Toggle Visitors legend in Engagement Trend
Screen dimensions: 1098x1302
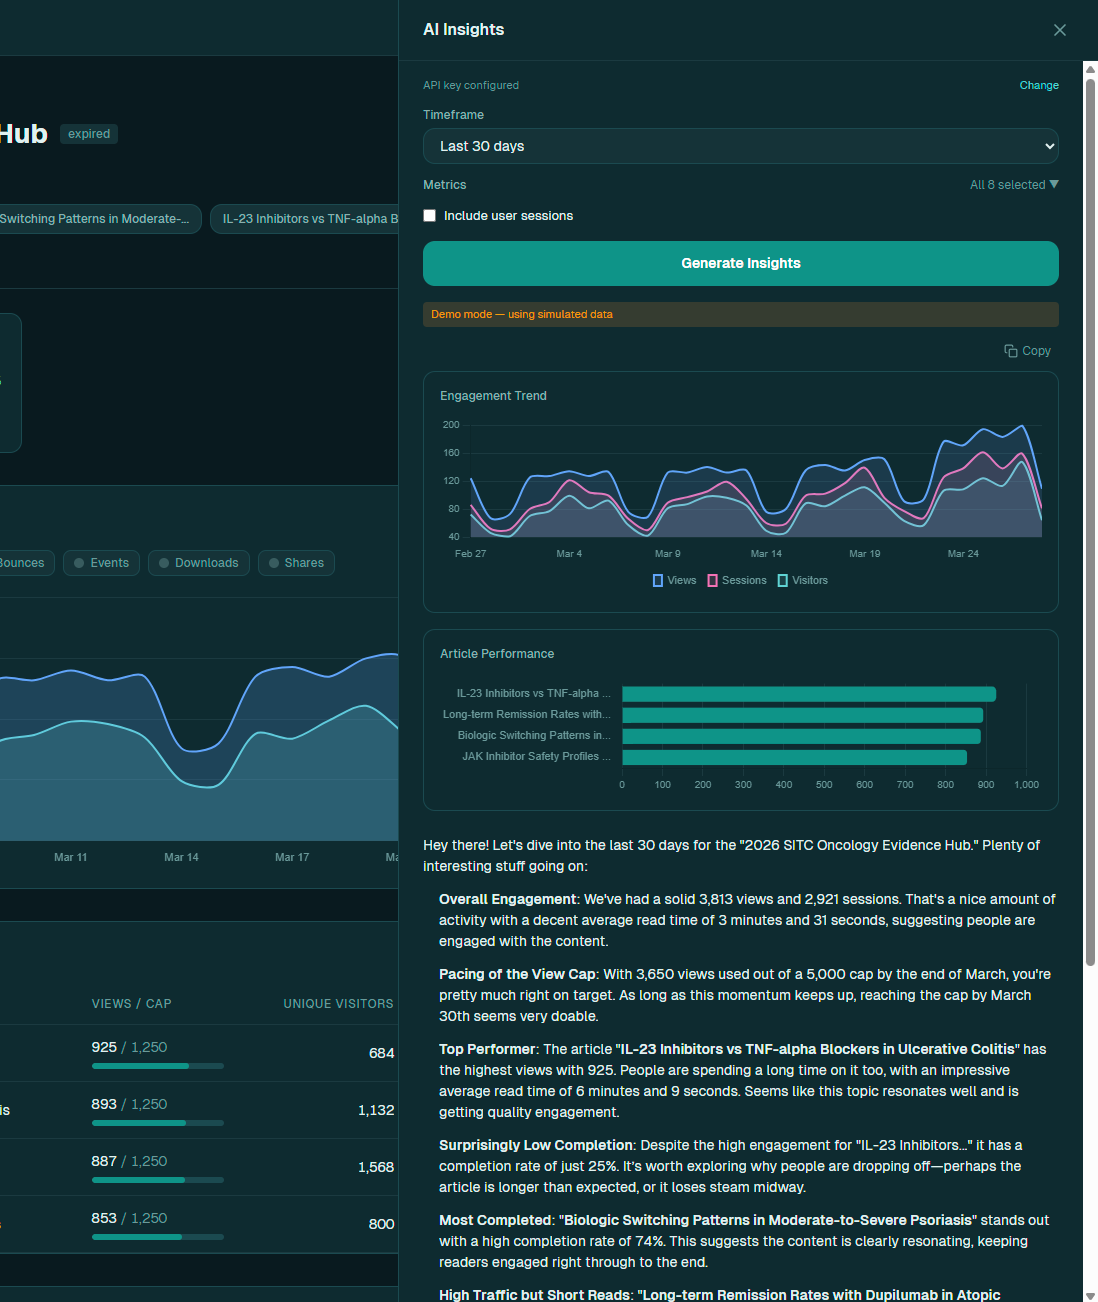(x=803, y=580)
